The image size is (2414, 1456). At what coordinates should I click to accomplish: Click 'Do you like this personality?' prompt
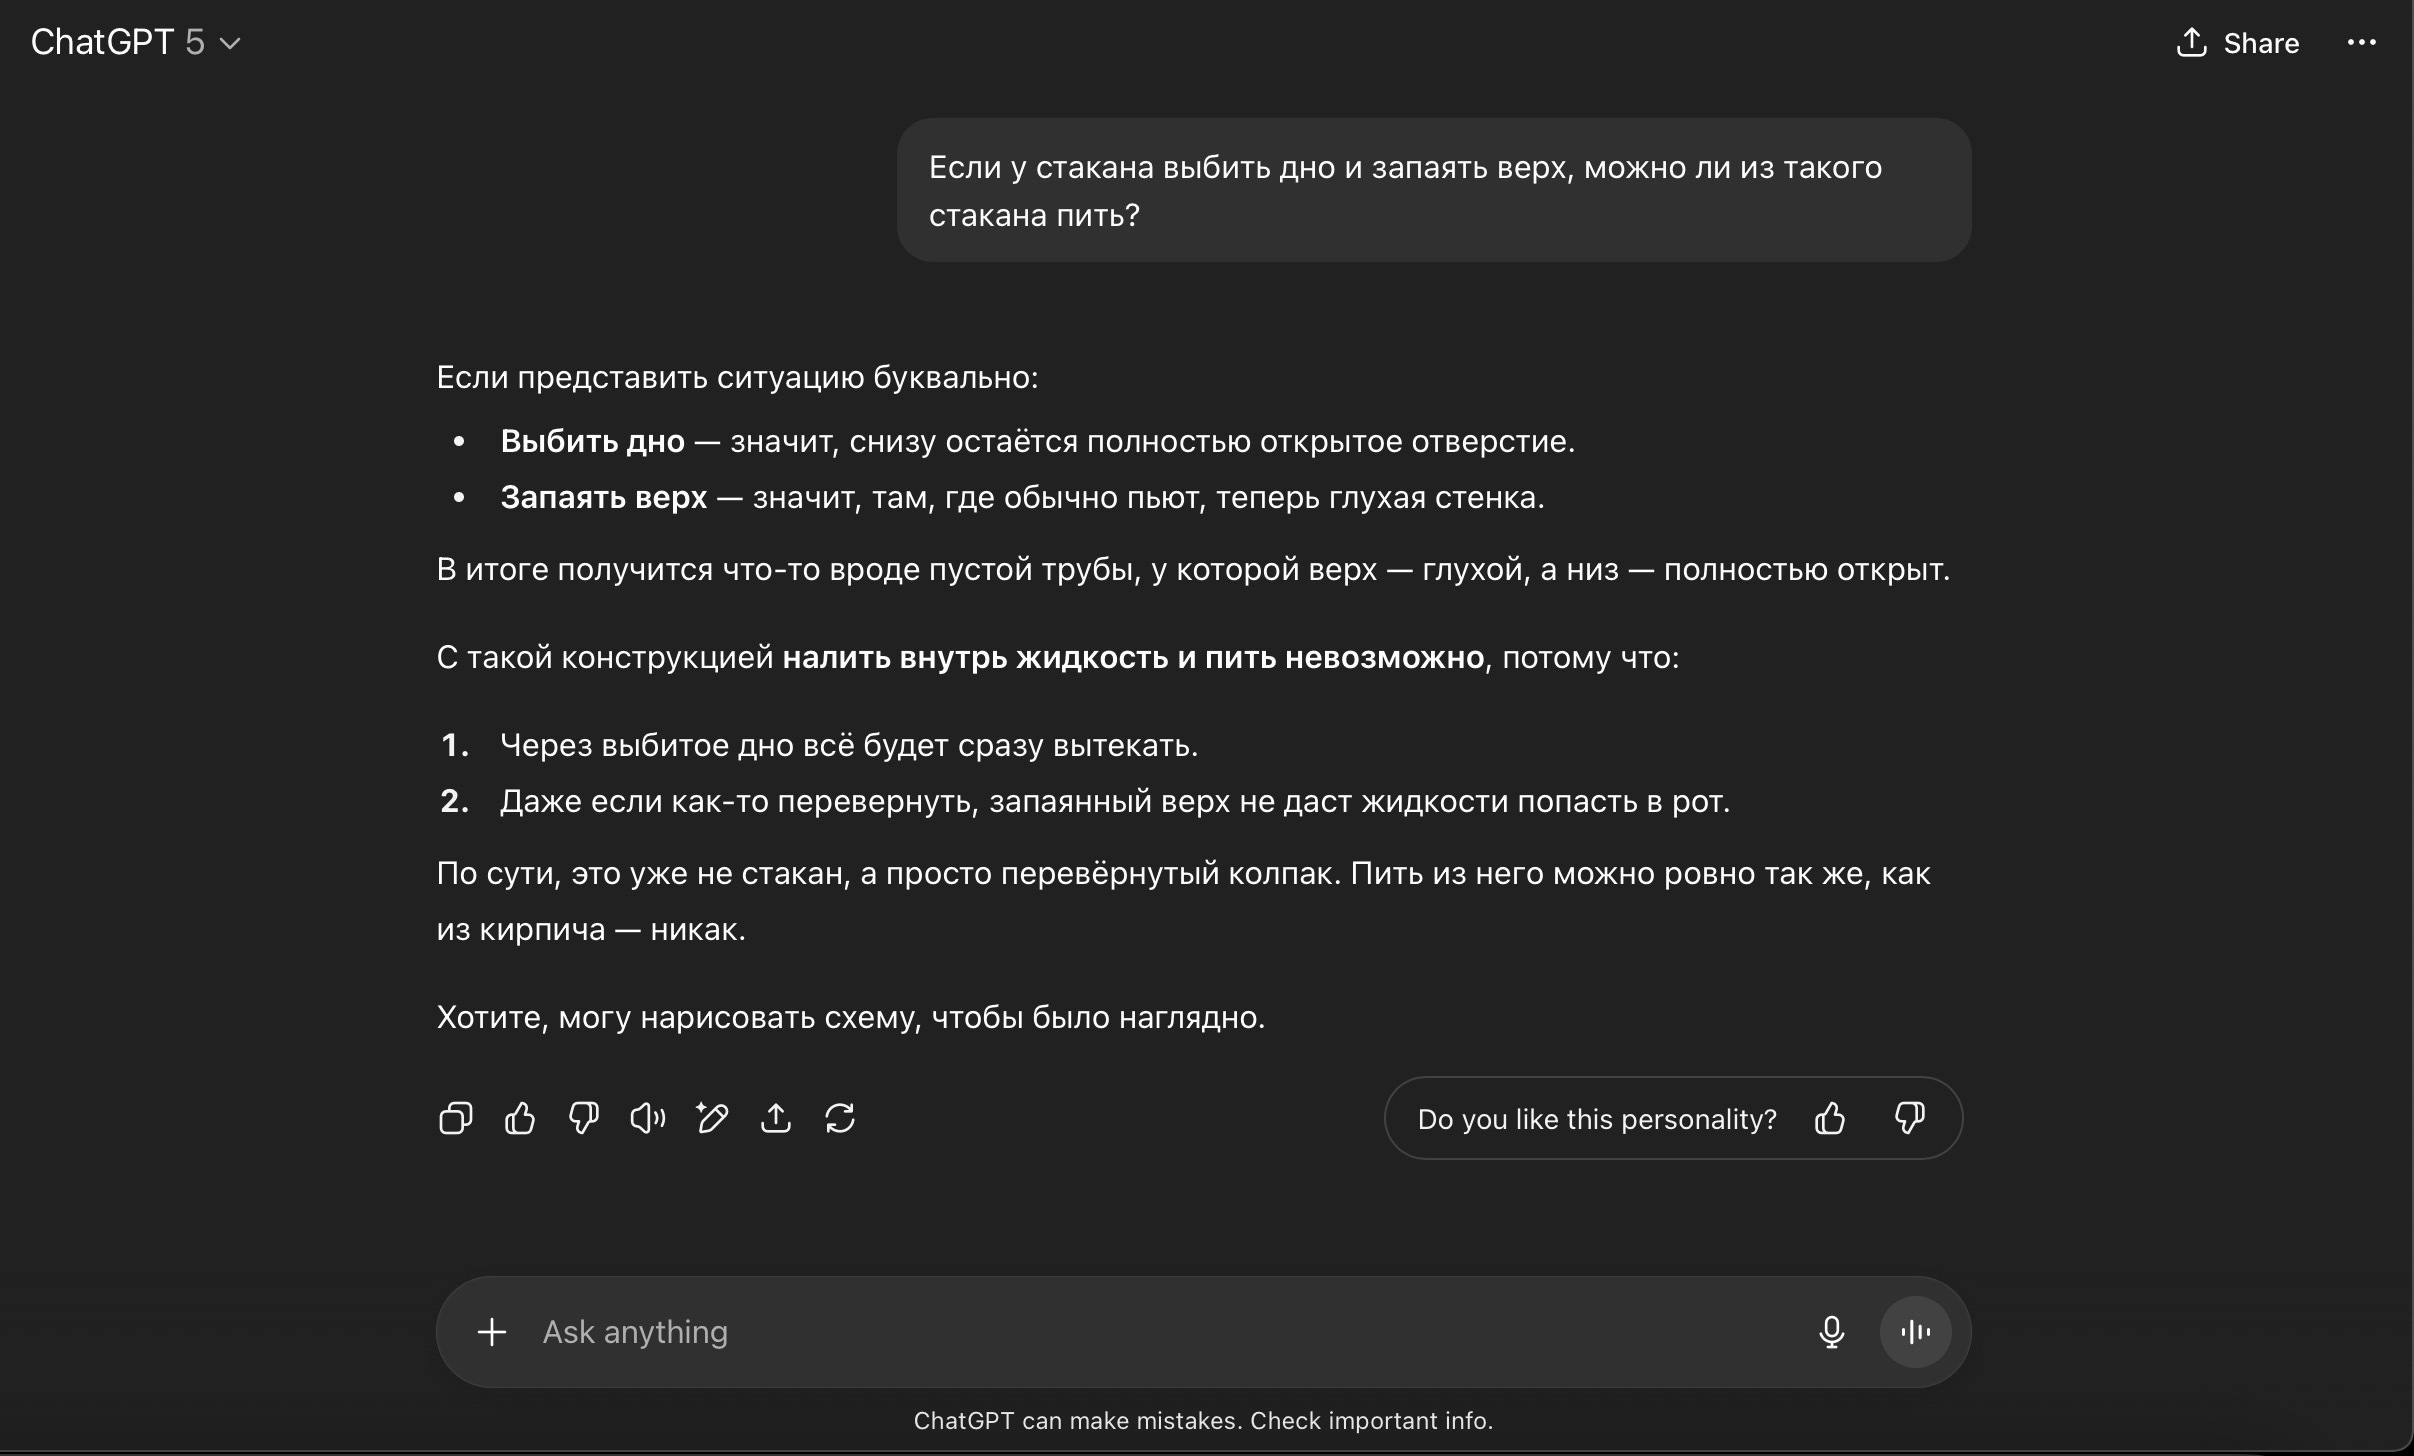click(1596, 1119)
